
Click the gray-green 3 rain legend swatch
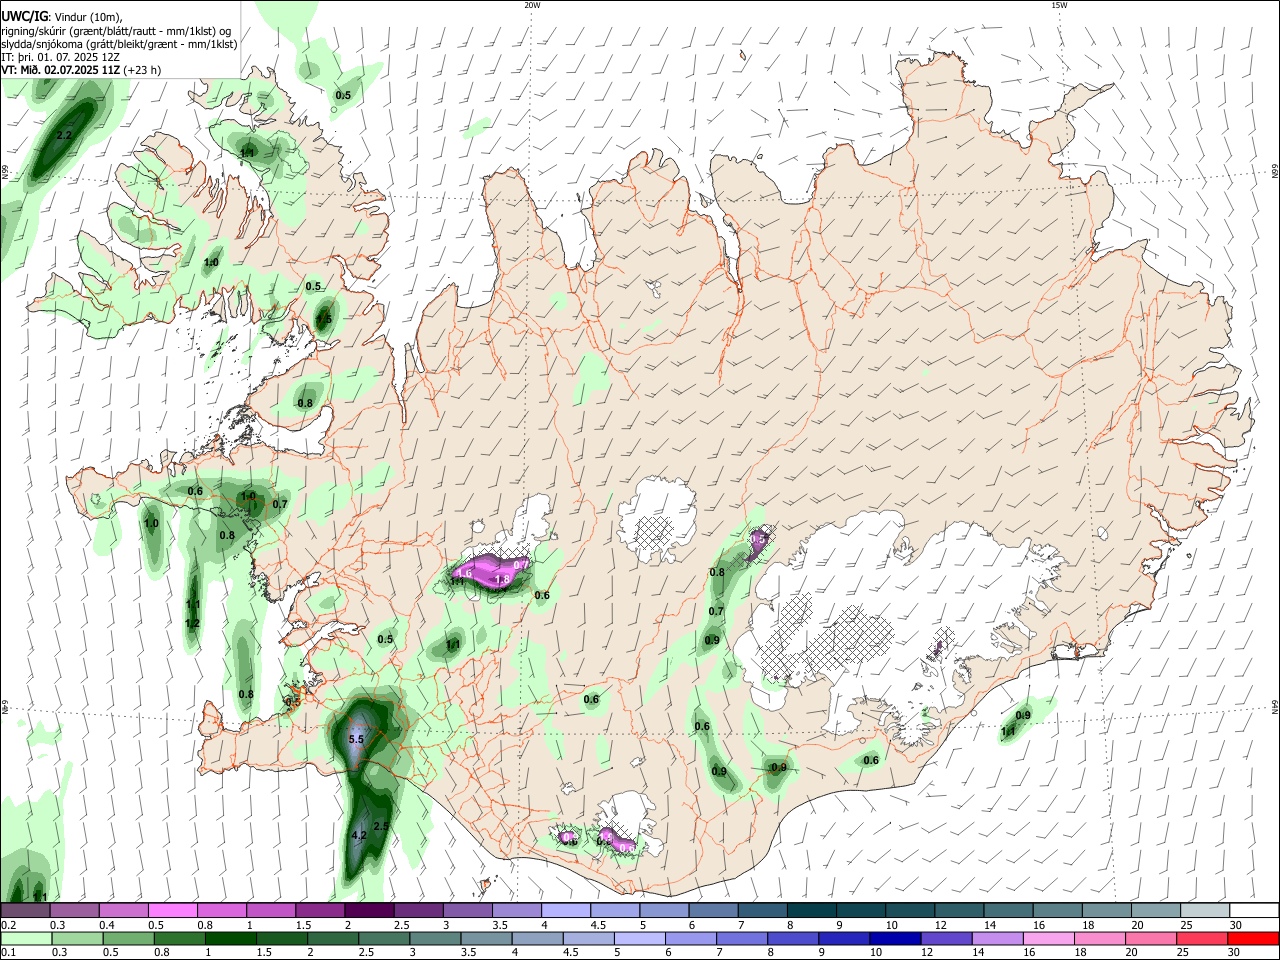coord(435,939)
